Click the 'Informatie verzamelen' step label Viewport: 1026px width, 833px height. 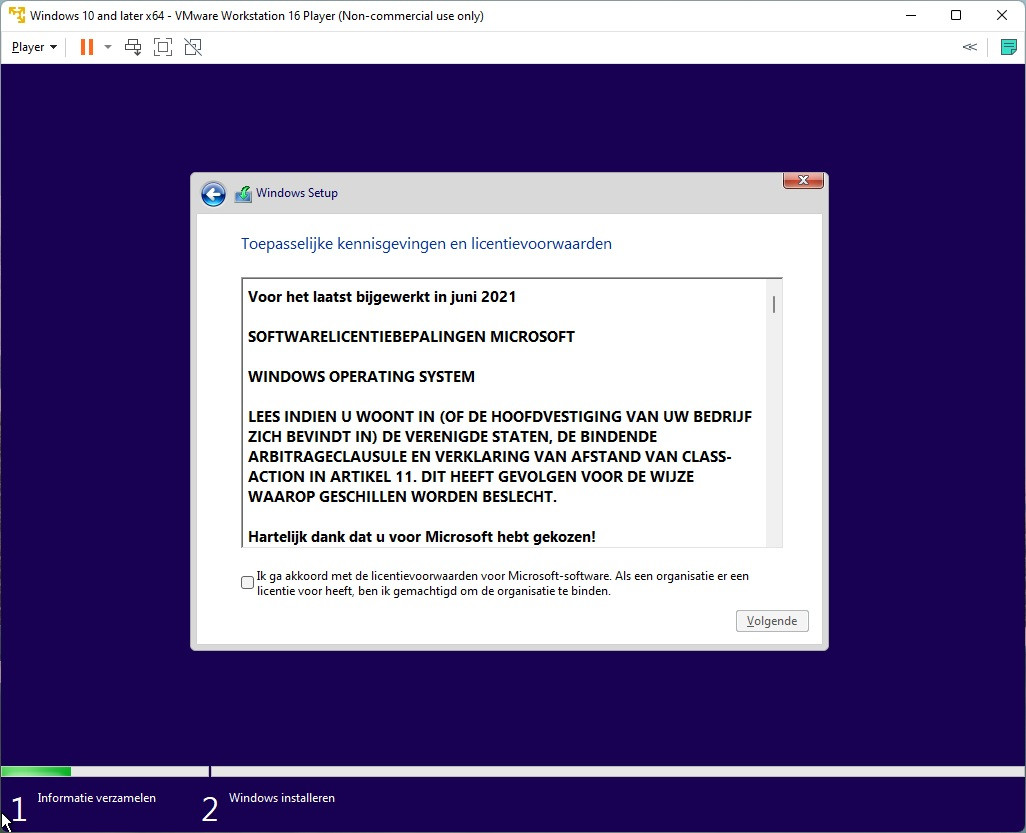[97, 798]
